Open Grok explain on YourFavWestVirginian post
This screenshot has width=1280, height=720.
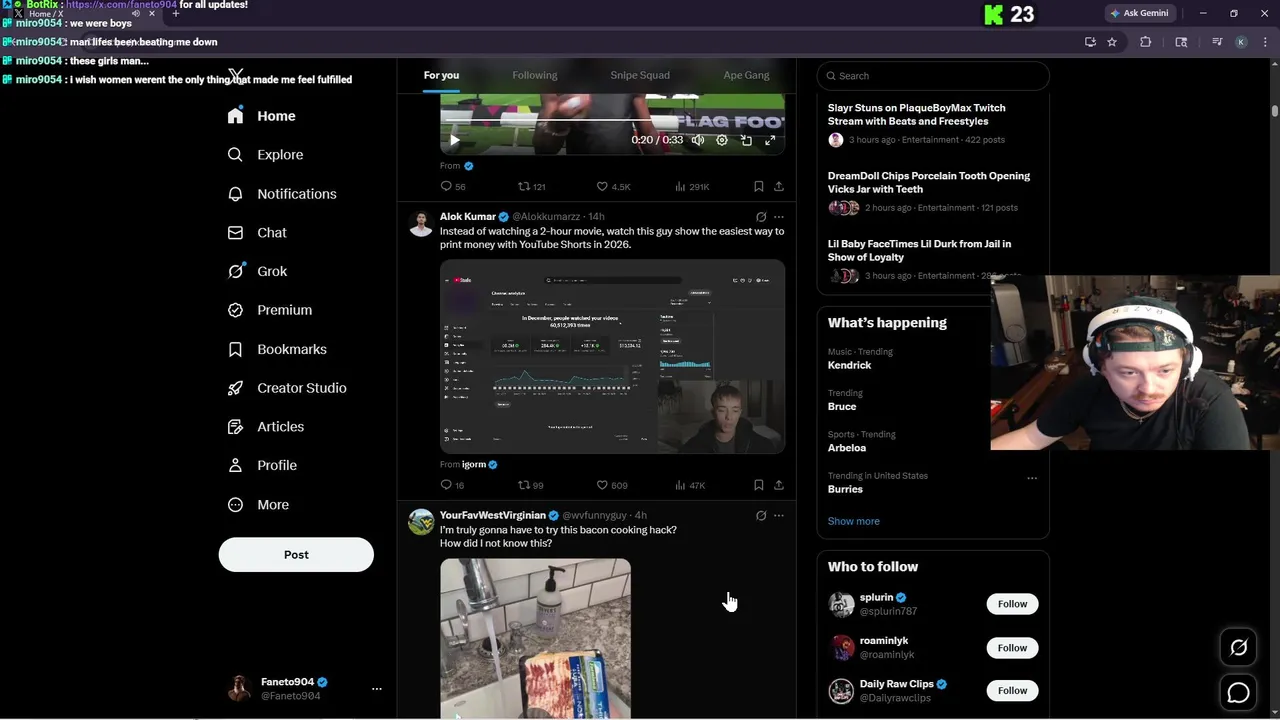(761, 516)
